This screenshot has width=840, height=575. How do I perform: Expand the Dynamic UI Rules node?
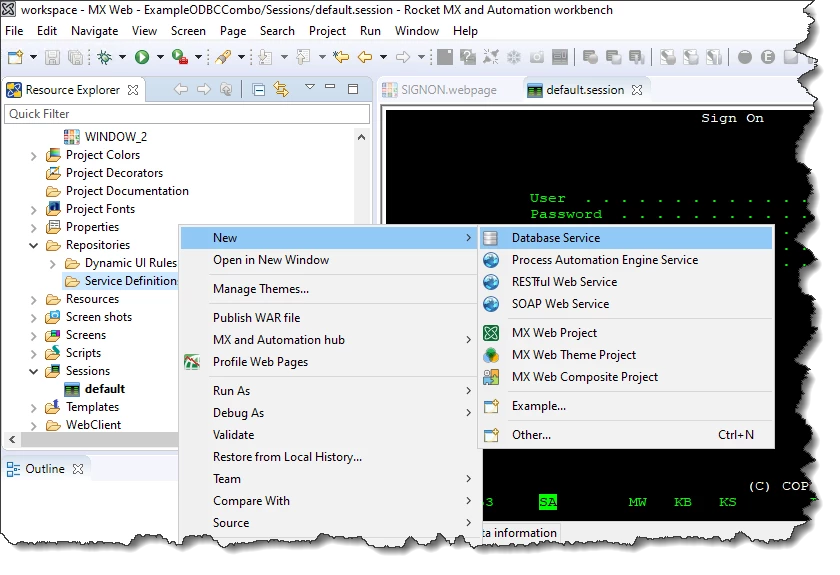click(x=52, y=264)
